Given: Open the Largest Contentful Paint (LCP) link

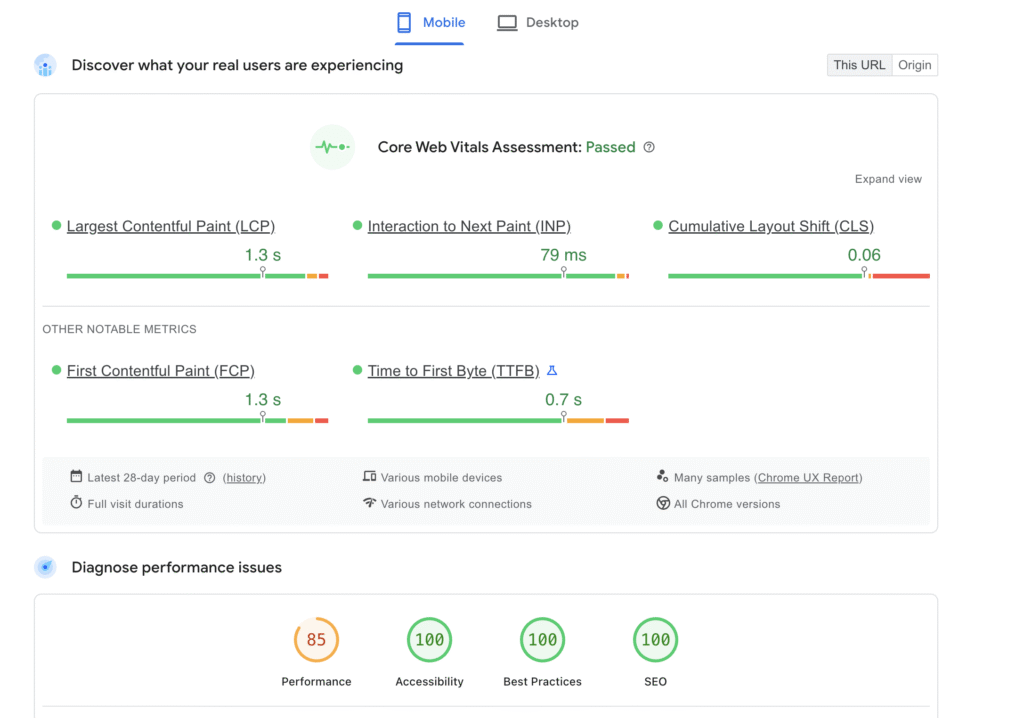Looking at the screenshot, I should [x=170, y=226].
